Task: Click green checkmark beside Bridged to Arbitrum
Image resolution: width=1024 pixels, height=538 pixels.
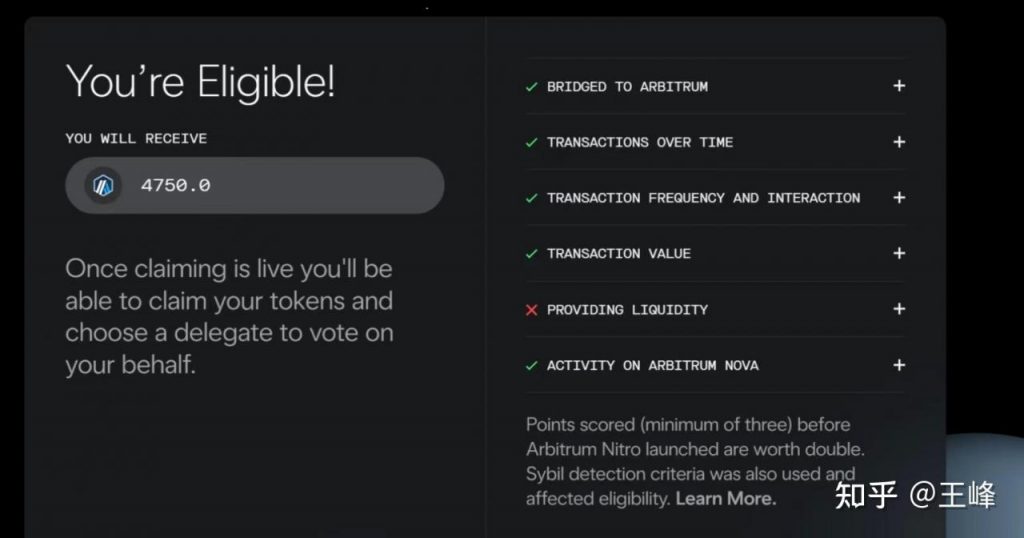Action: [x=532, y=87]
